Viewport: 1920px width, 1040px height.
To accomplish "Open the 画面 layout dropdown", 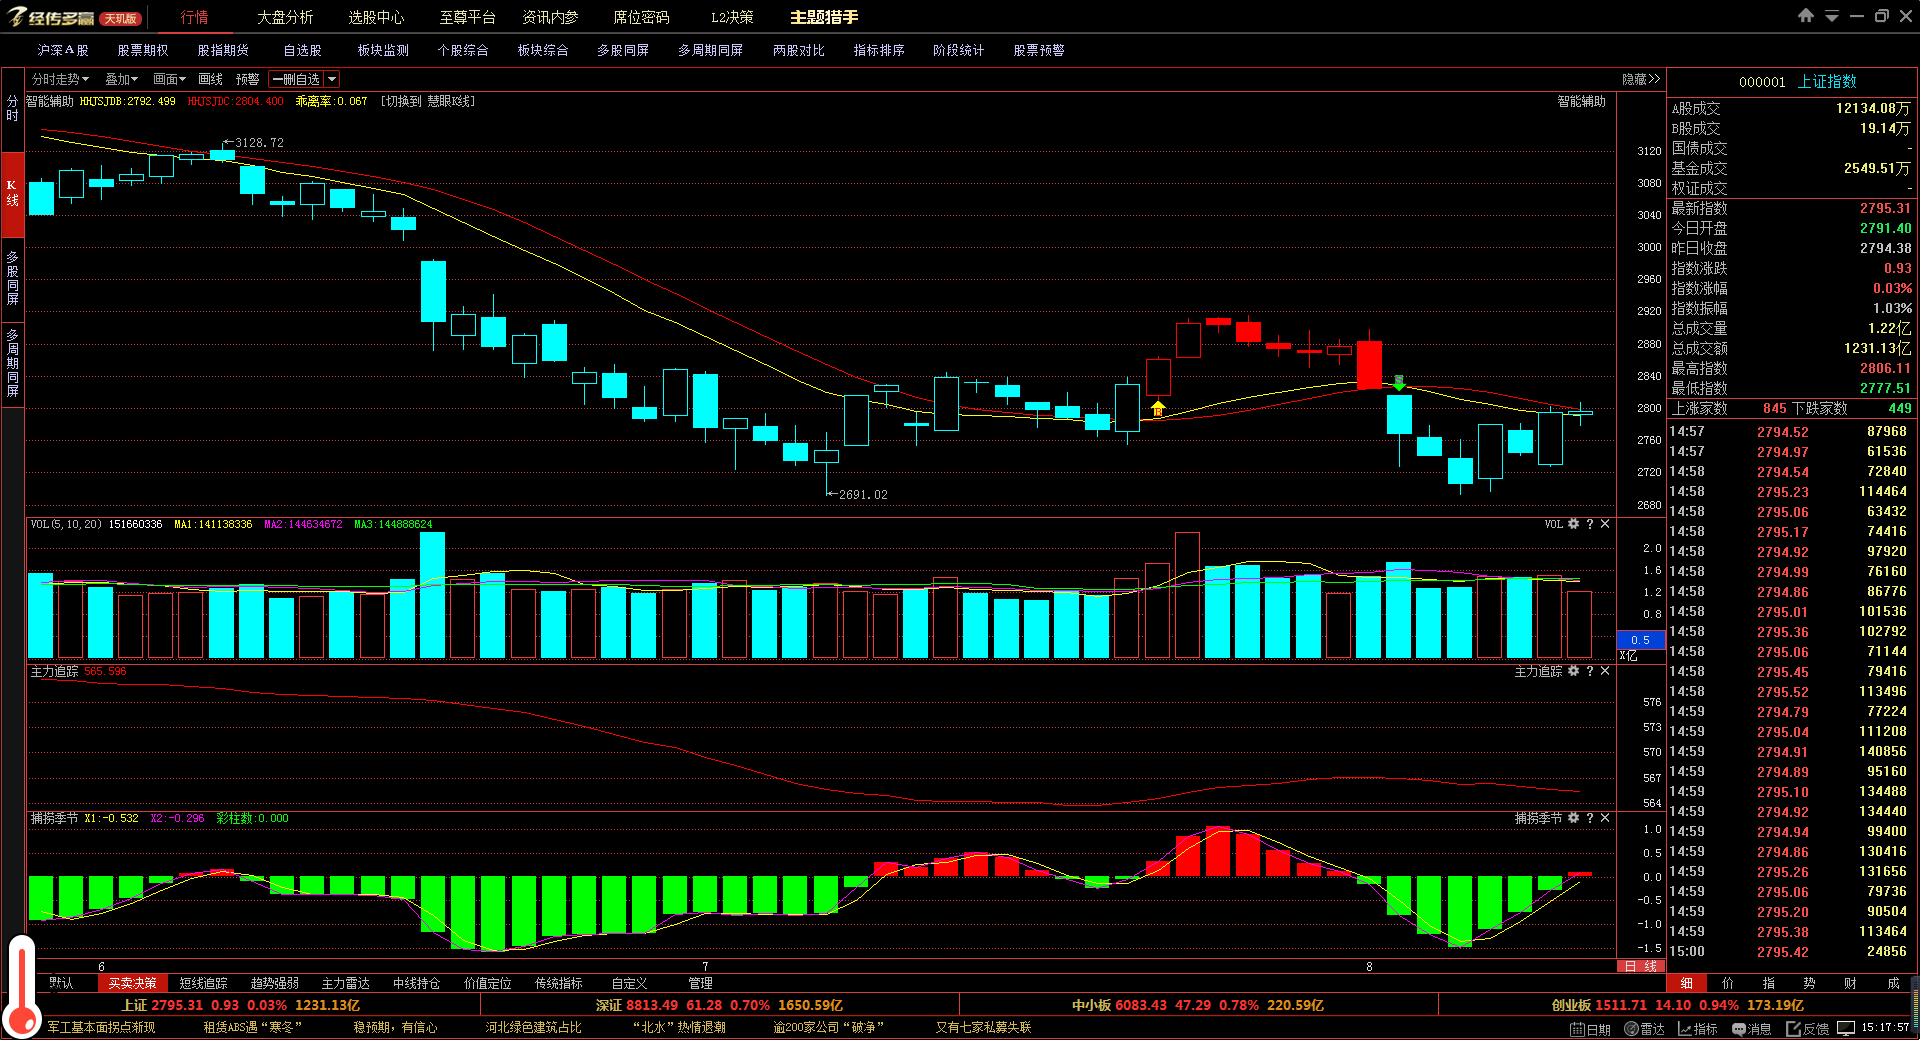I will click(169, 79).
